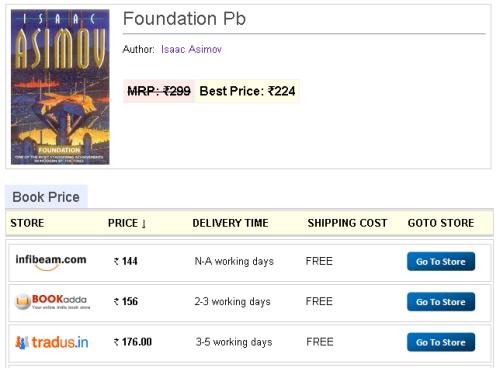Screen dimensions: 500x368
Task: Click the ₹ 156 BOOKadda price
Action: [x=126, y=301]
